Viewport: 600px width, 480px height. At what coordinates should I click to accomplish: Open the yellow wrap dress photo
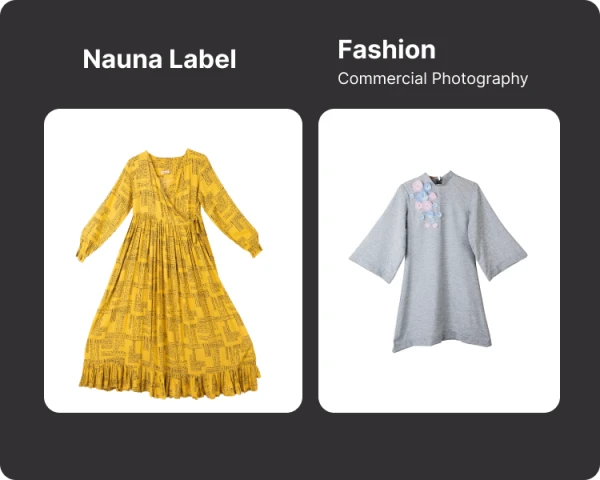click(173, 261)
